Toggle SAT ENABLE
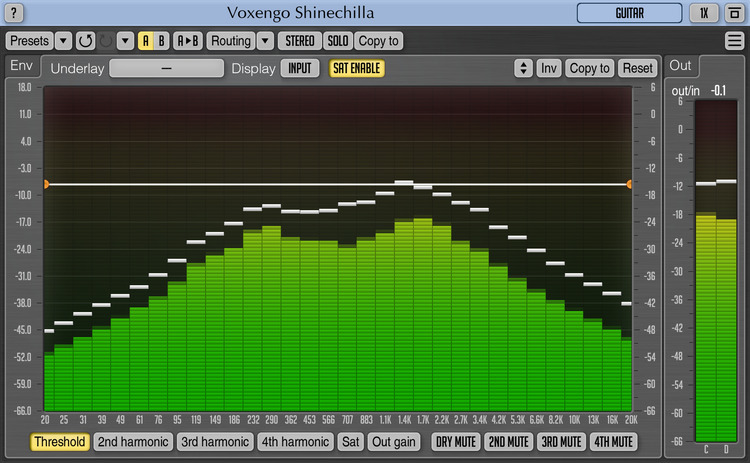The height and width of the screenshot is (463, 750). (356, 68)
